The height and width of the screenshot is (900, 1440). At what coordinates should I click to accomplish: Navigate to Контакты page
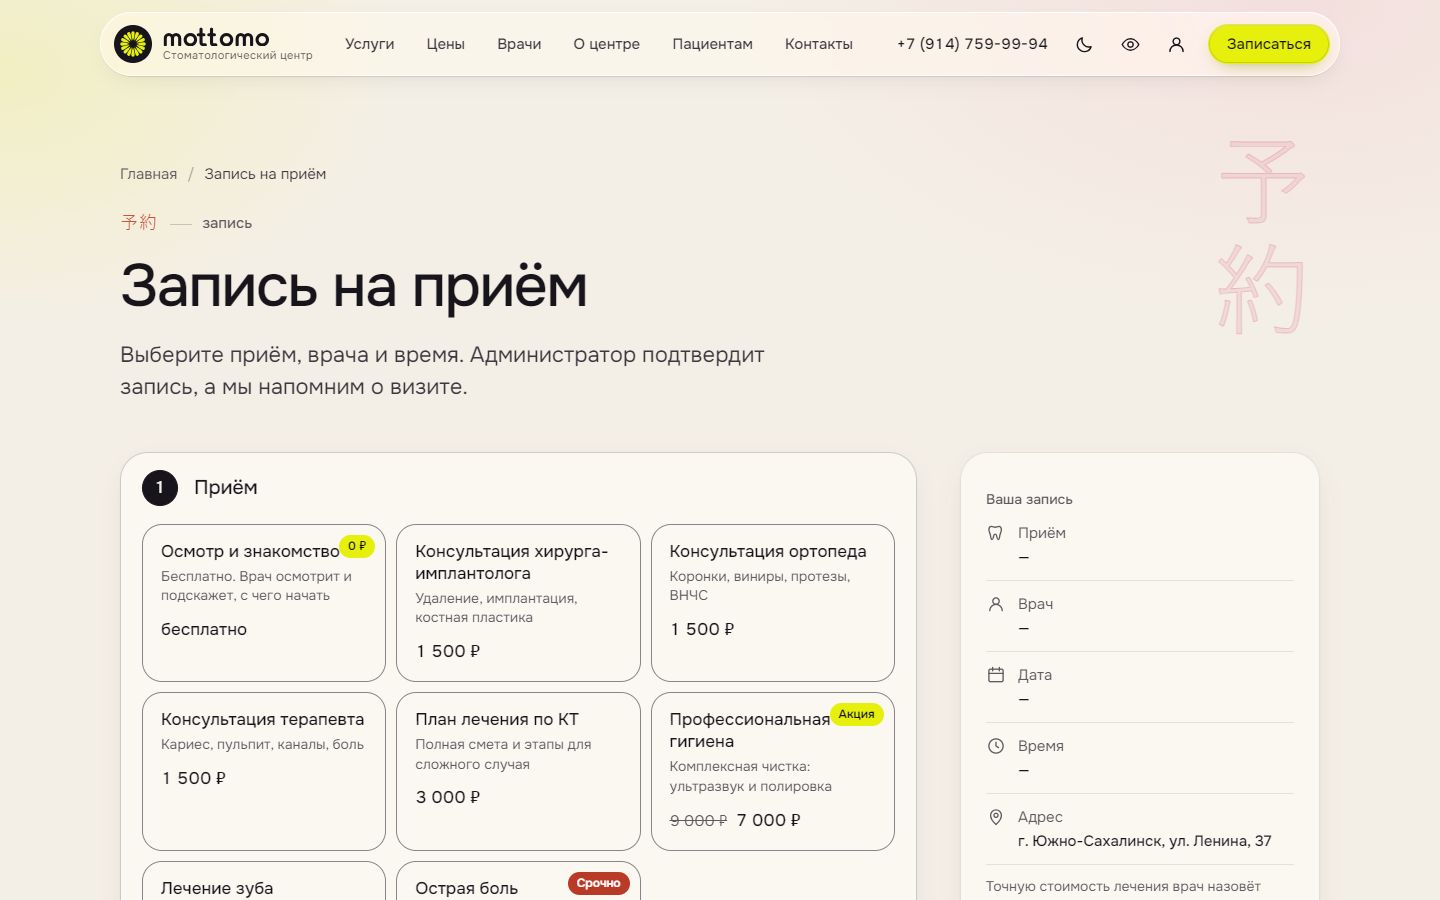pos(818,44)
